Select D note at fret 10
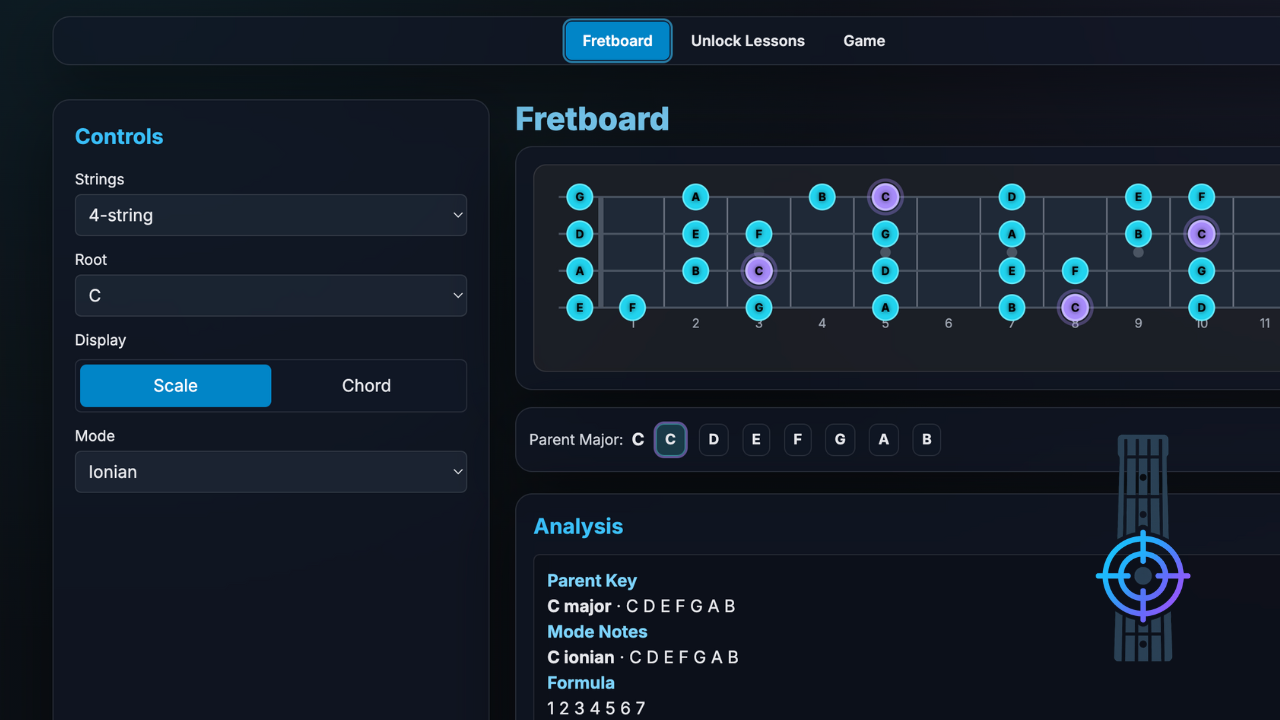1280x720 pixels. [1201, 307]
